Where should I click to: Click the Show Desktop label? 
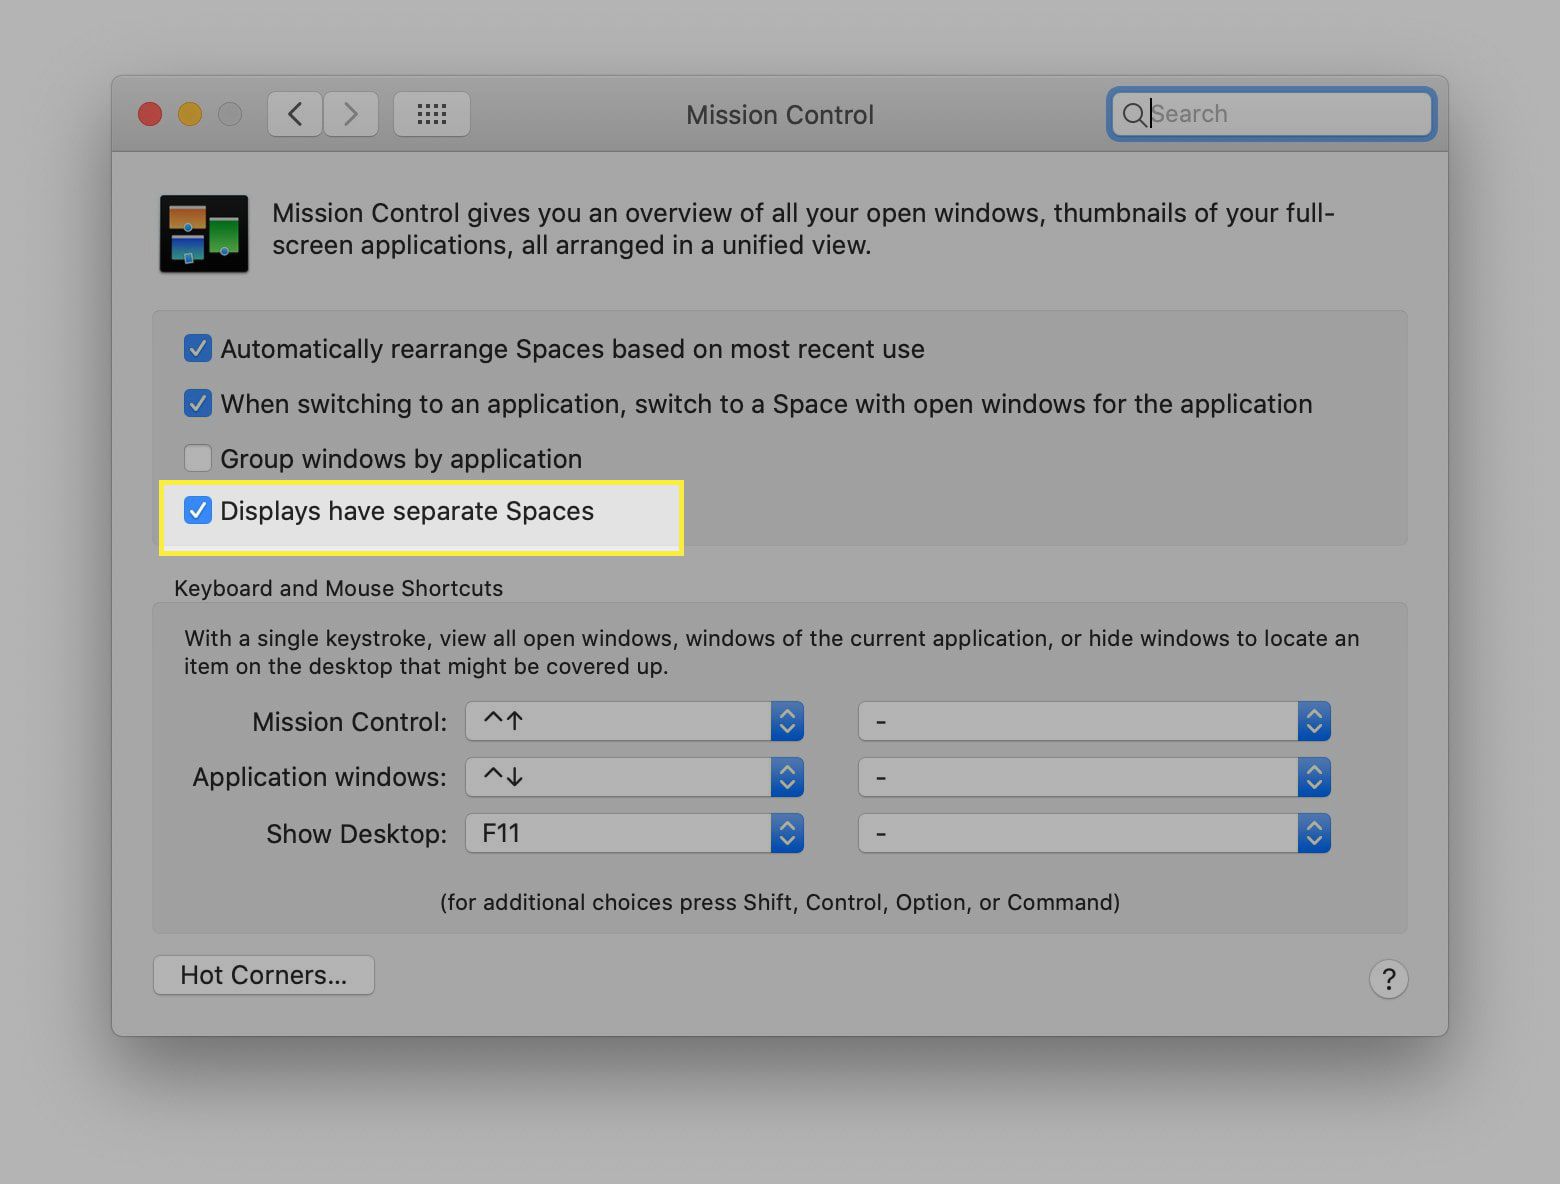coord(356,834)
